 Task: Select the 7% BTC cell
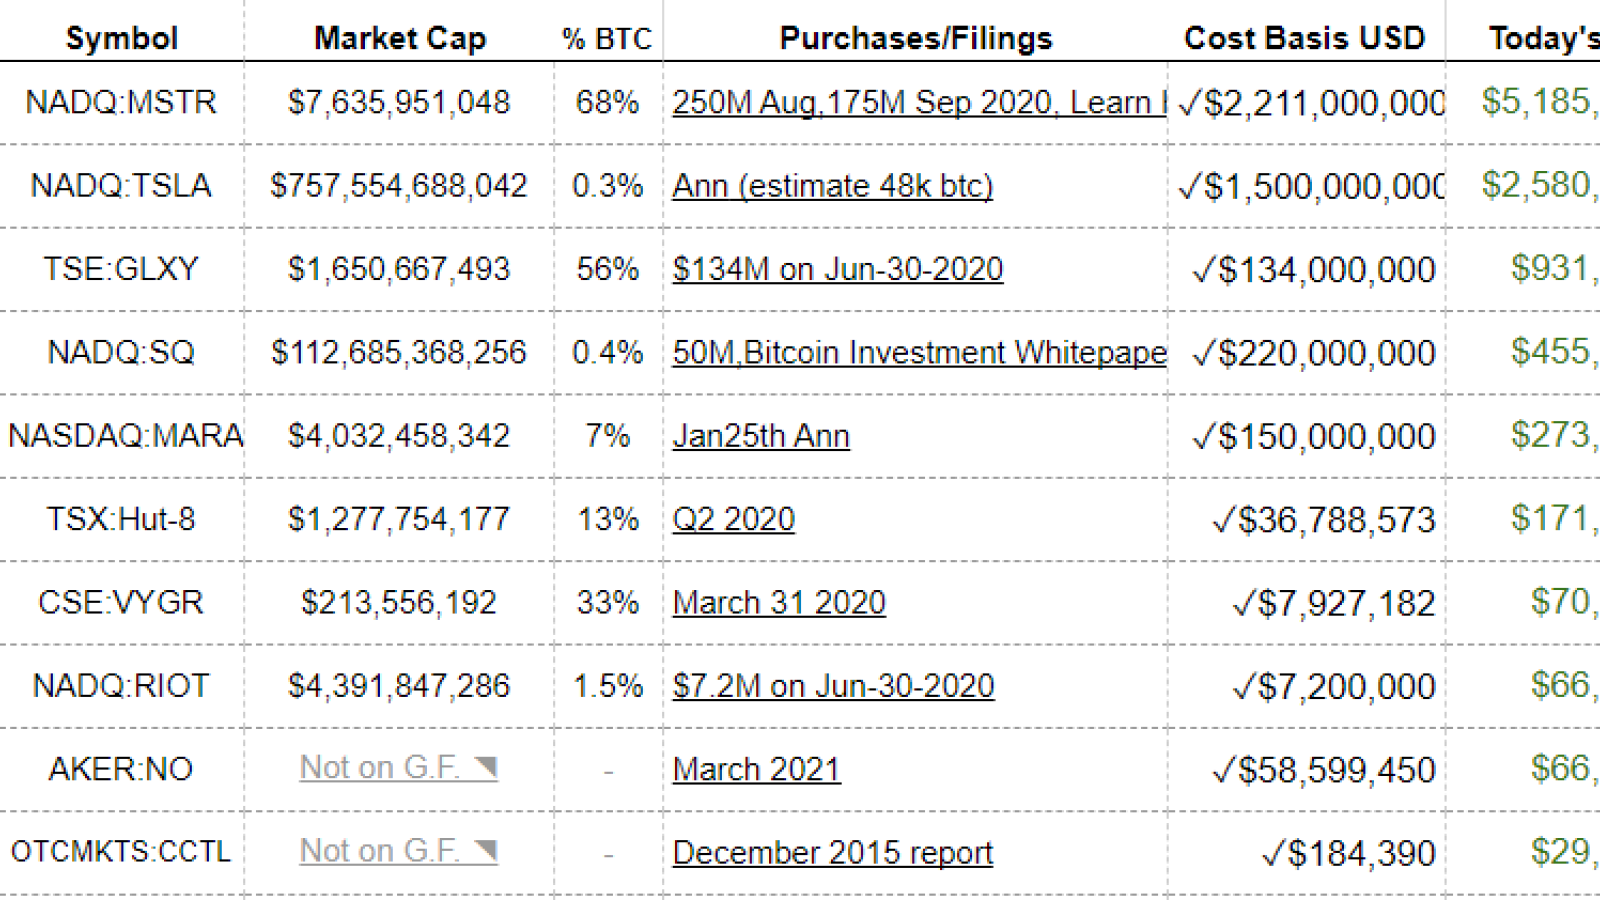coord(607,435)
